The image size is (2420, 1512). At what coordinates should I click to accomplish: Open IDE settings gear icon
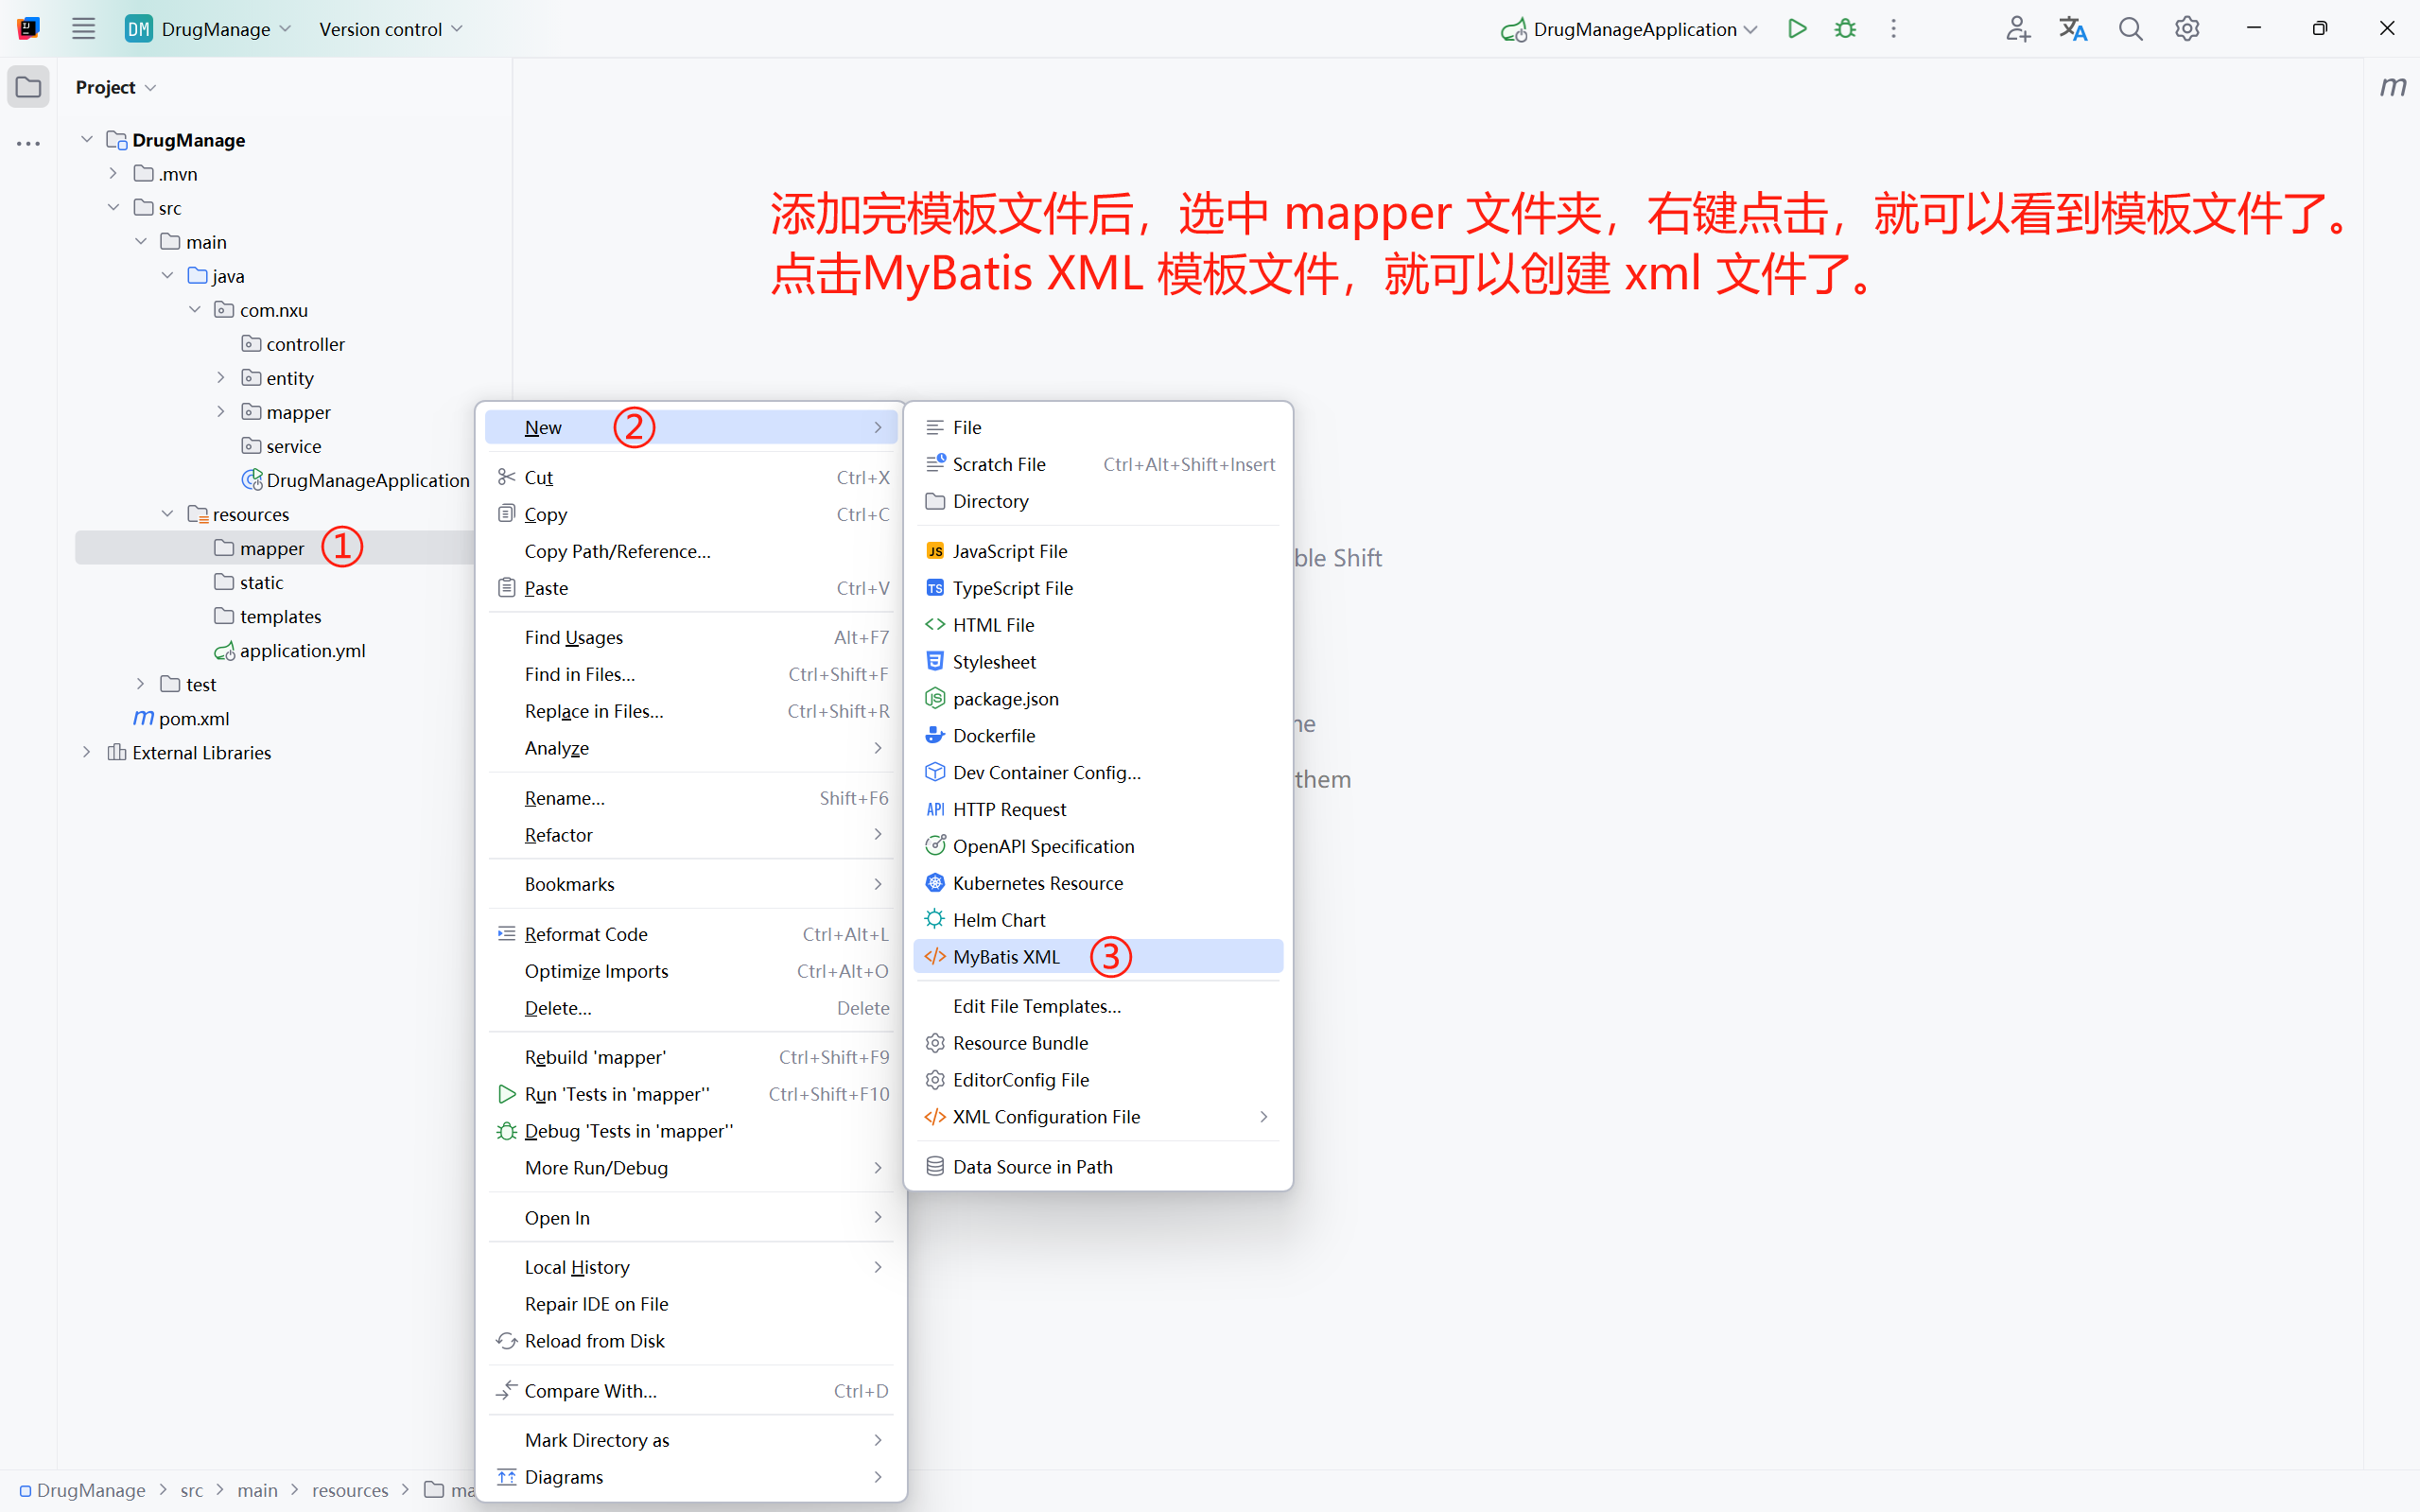tap(2187, 29)
